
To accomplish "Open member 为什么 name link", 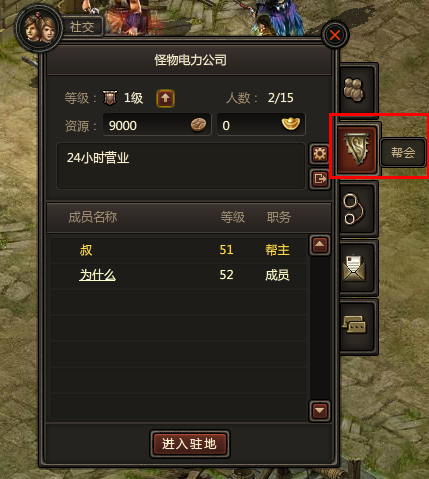I will (x=97, y=275).
